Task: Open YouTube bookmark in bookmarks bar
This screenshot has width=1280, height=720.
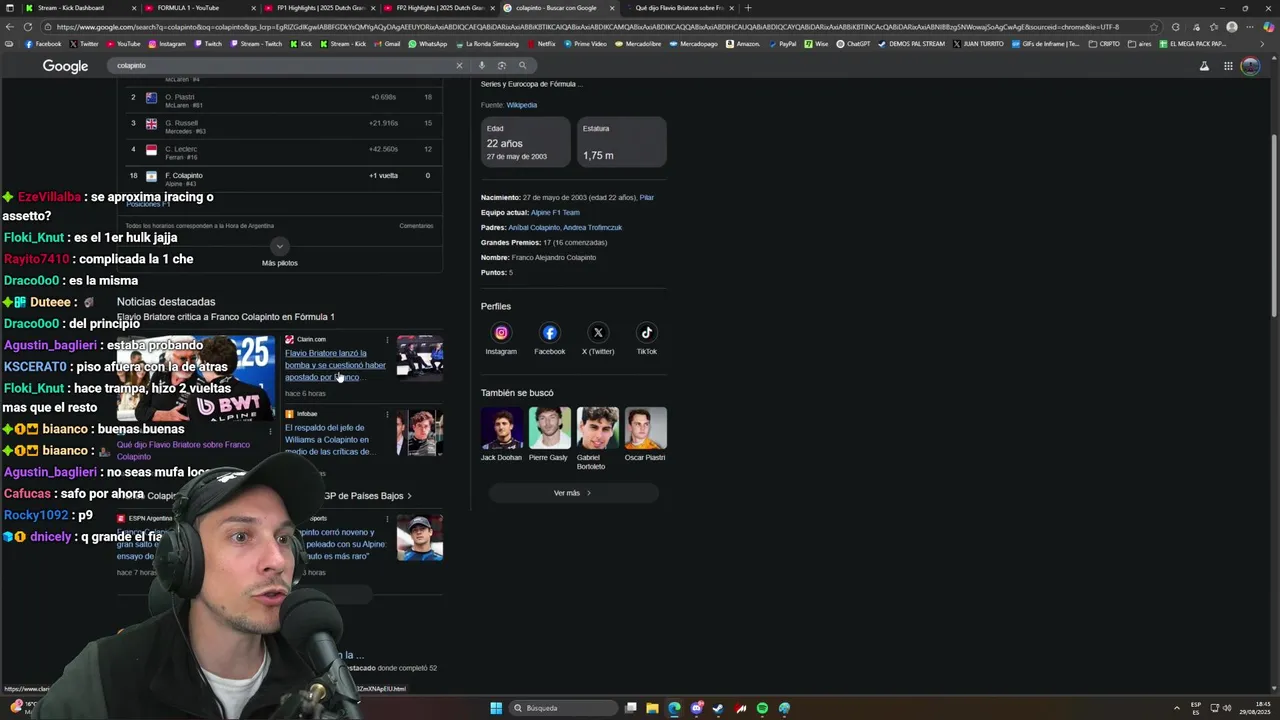Action: pos(124,44)
